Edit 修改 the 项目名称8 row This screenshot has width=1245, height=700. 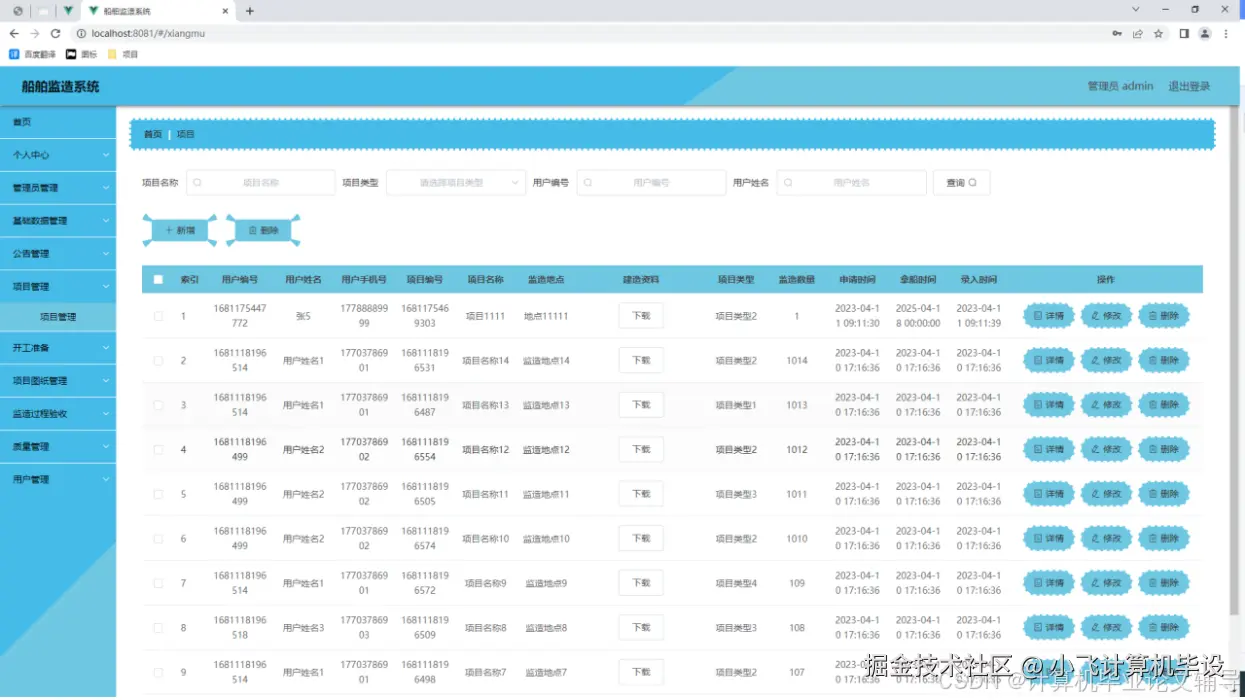pos(1106,627)
